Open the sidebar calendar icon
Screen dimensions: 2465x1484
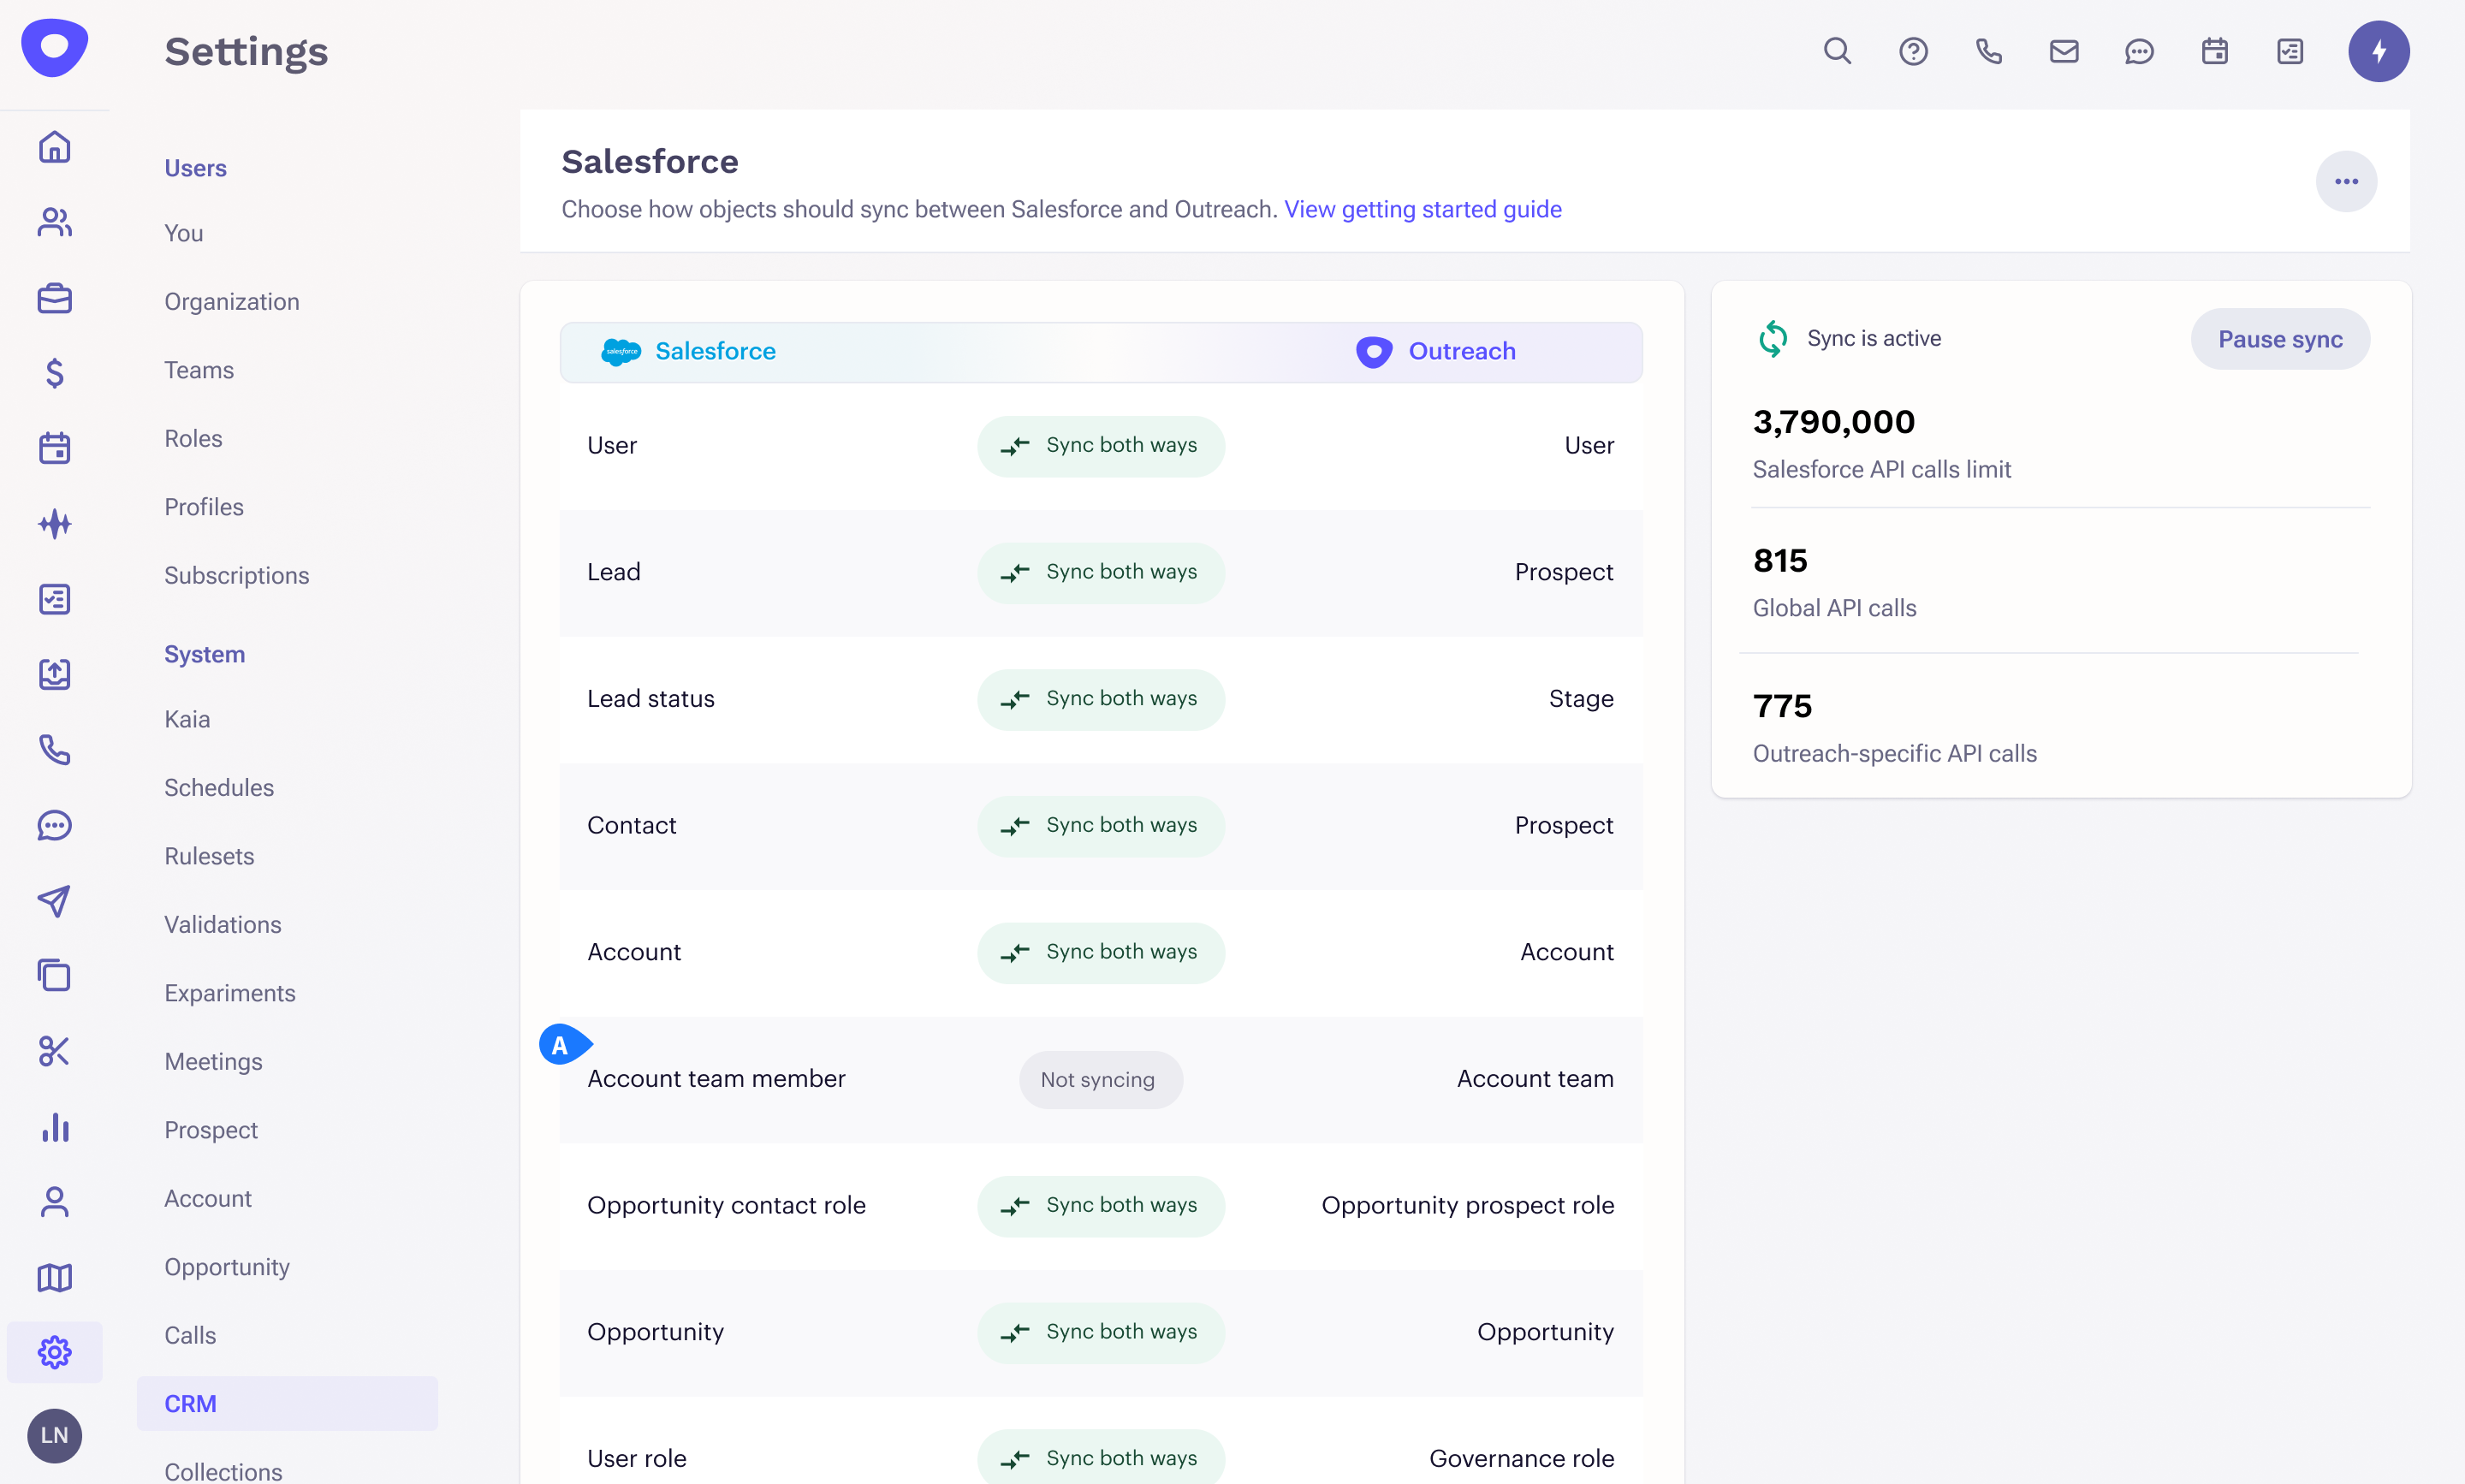pos(55,448)
